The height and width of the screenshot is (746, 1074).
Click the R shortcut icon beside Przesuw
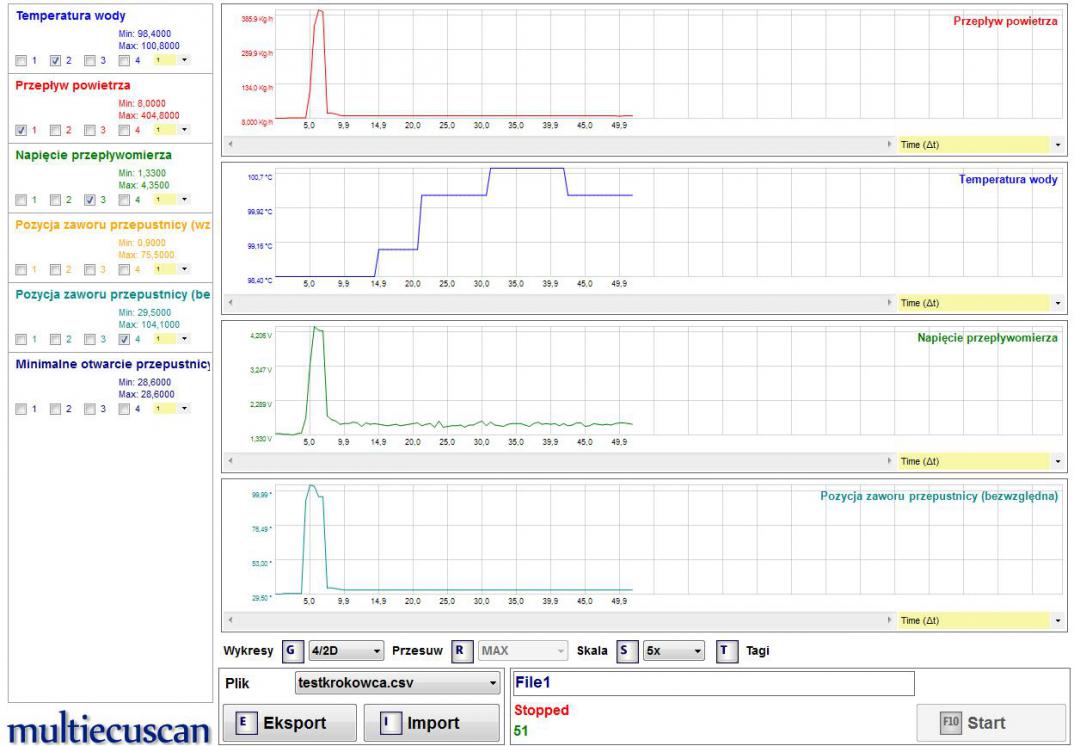pyautogui.click(x=461, y=651)
